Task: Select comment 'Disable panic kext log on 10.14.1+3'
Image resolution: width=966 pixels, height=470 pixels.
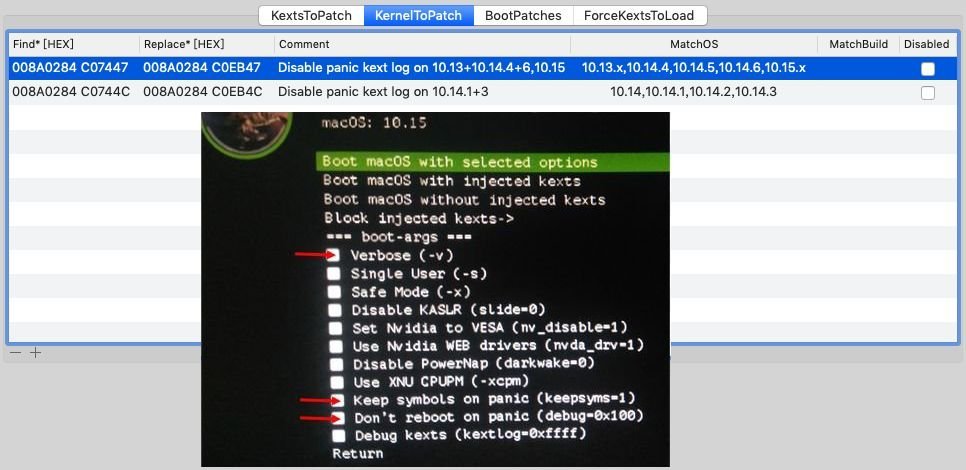Action: 383,92
